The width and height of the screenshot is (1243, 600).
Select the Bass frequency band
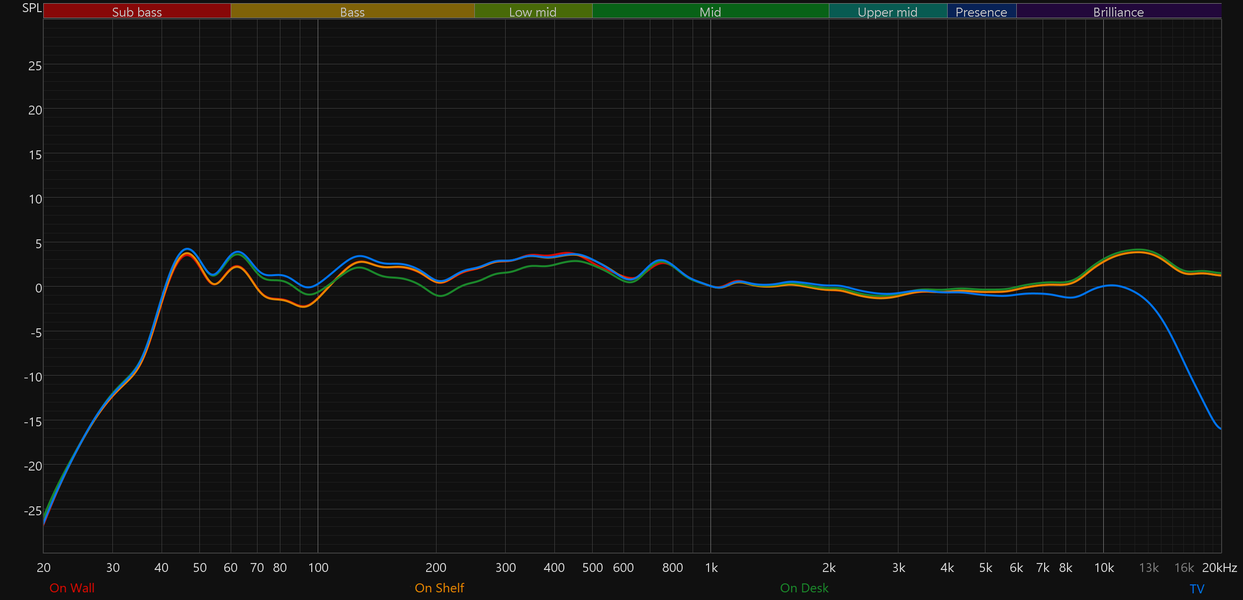[352, 12]
